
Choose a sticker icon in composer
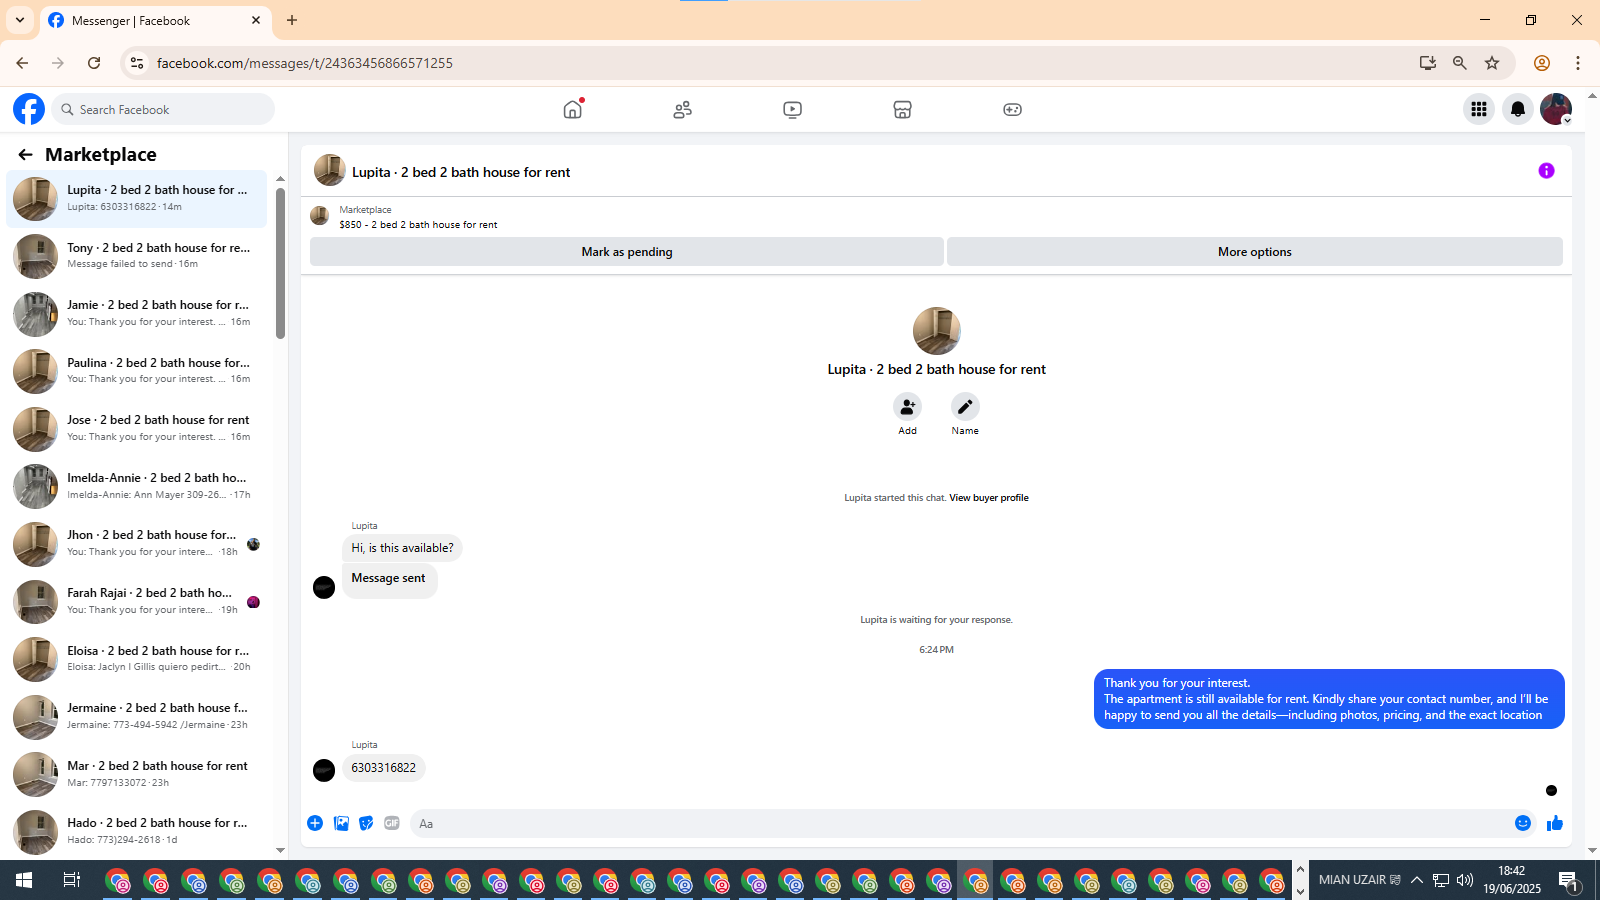point(366,823)
